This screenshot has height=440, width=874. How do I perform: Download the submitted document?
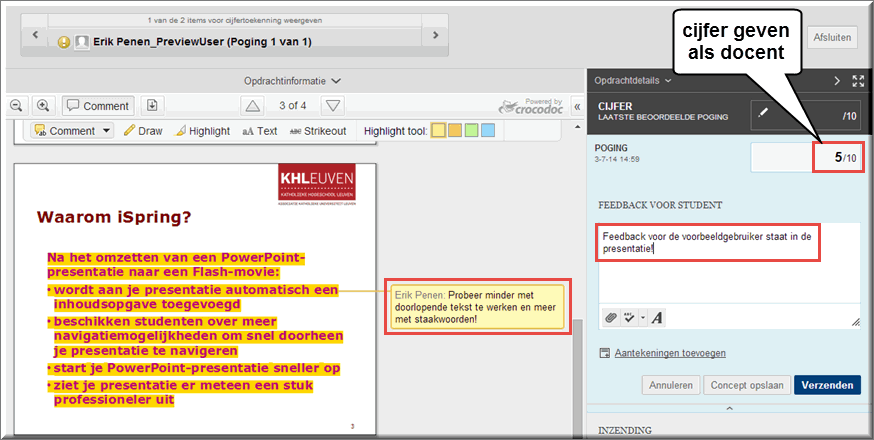pos(152,105)
